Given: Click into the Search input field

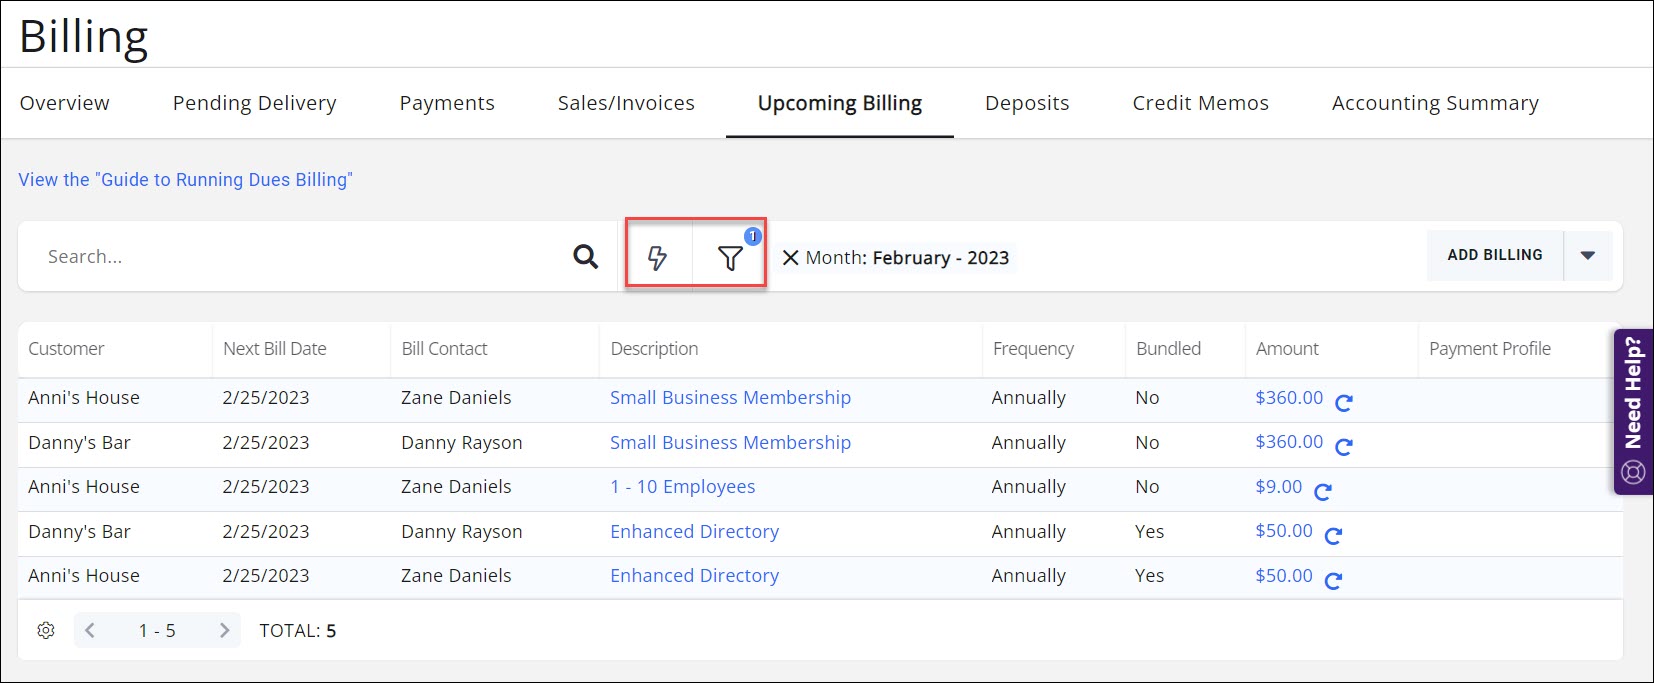Looking at the screenshot, I should [300, 257].
